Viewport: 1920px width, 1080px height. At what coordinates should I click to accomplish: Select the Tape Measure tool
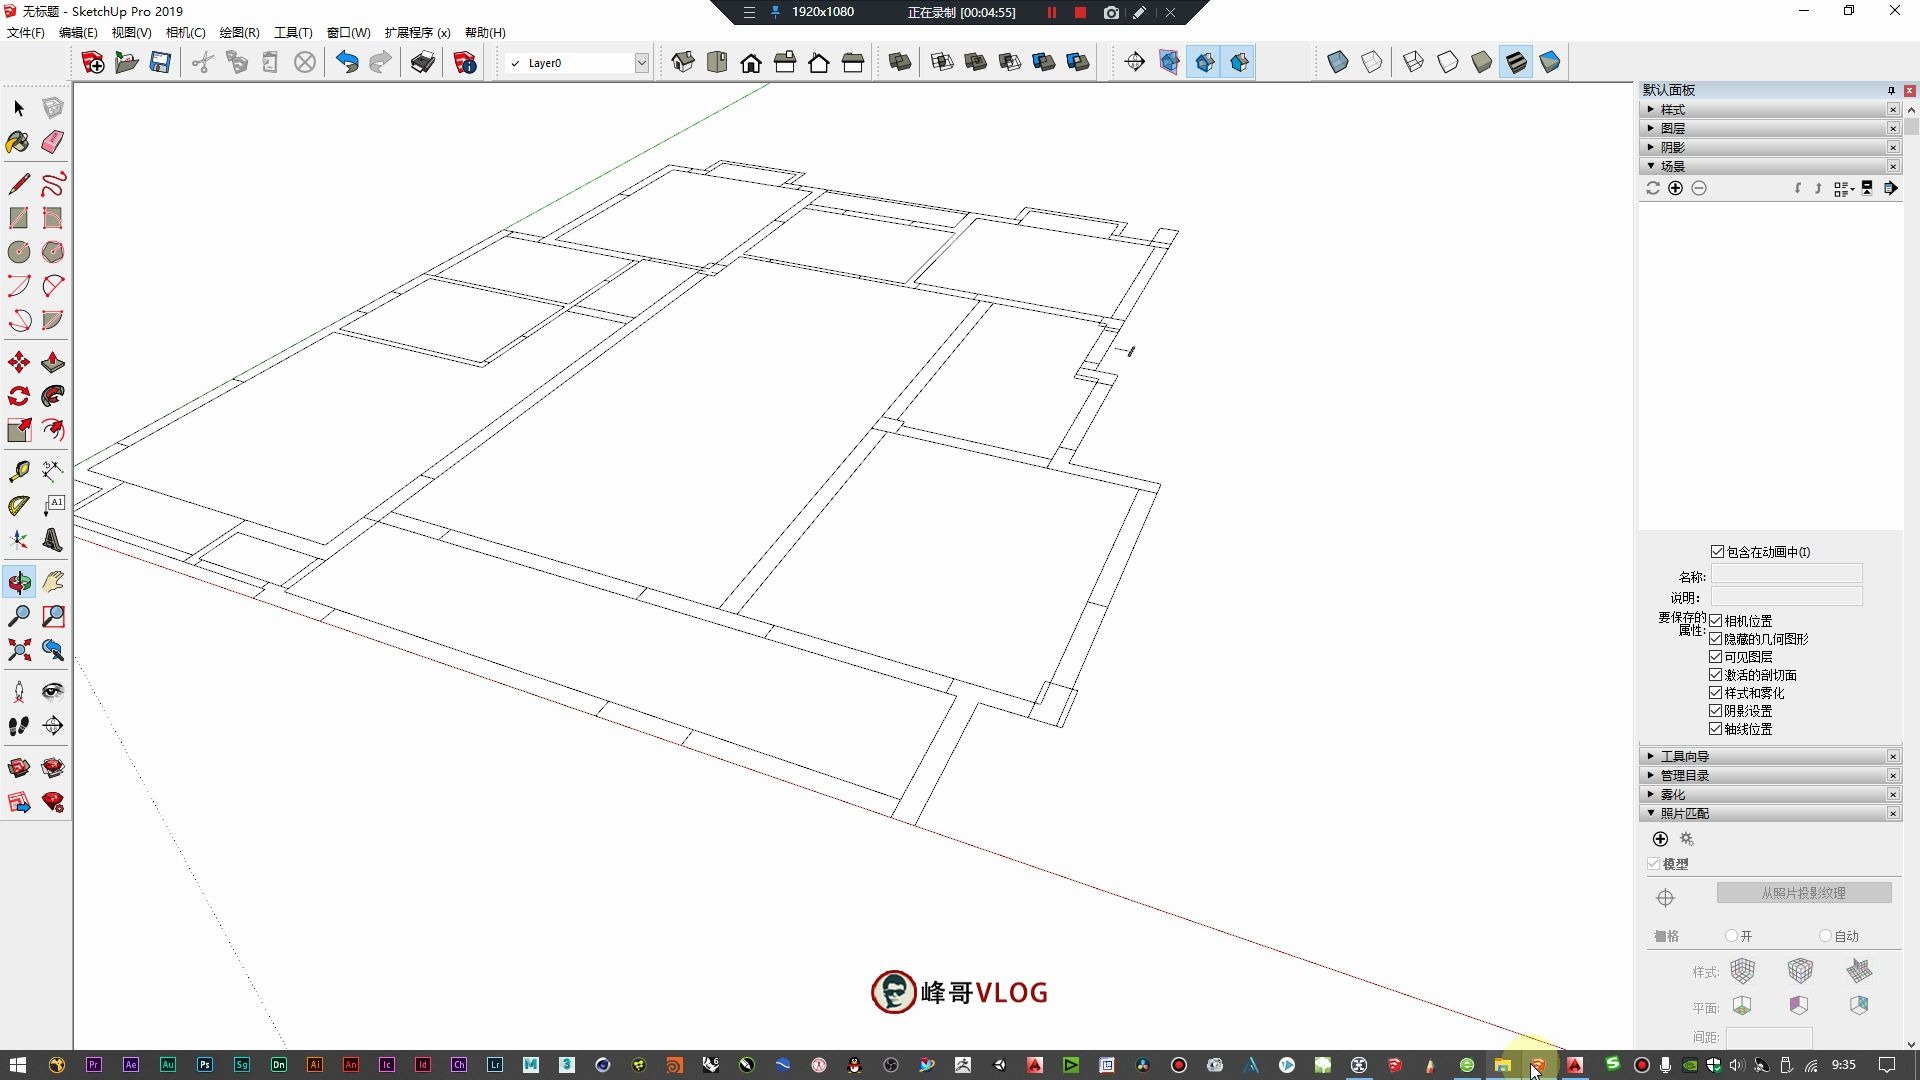18,471
